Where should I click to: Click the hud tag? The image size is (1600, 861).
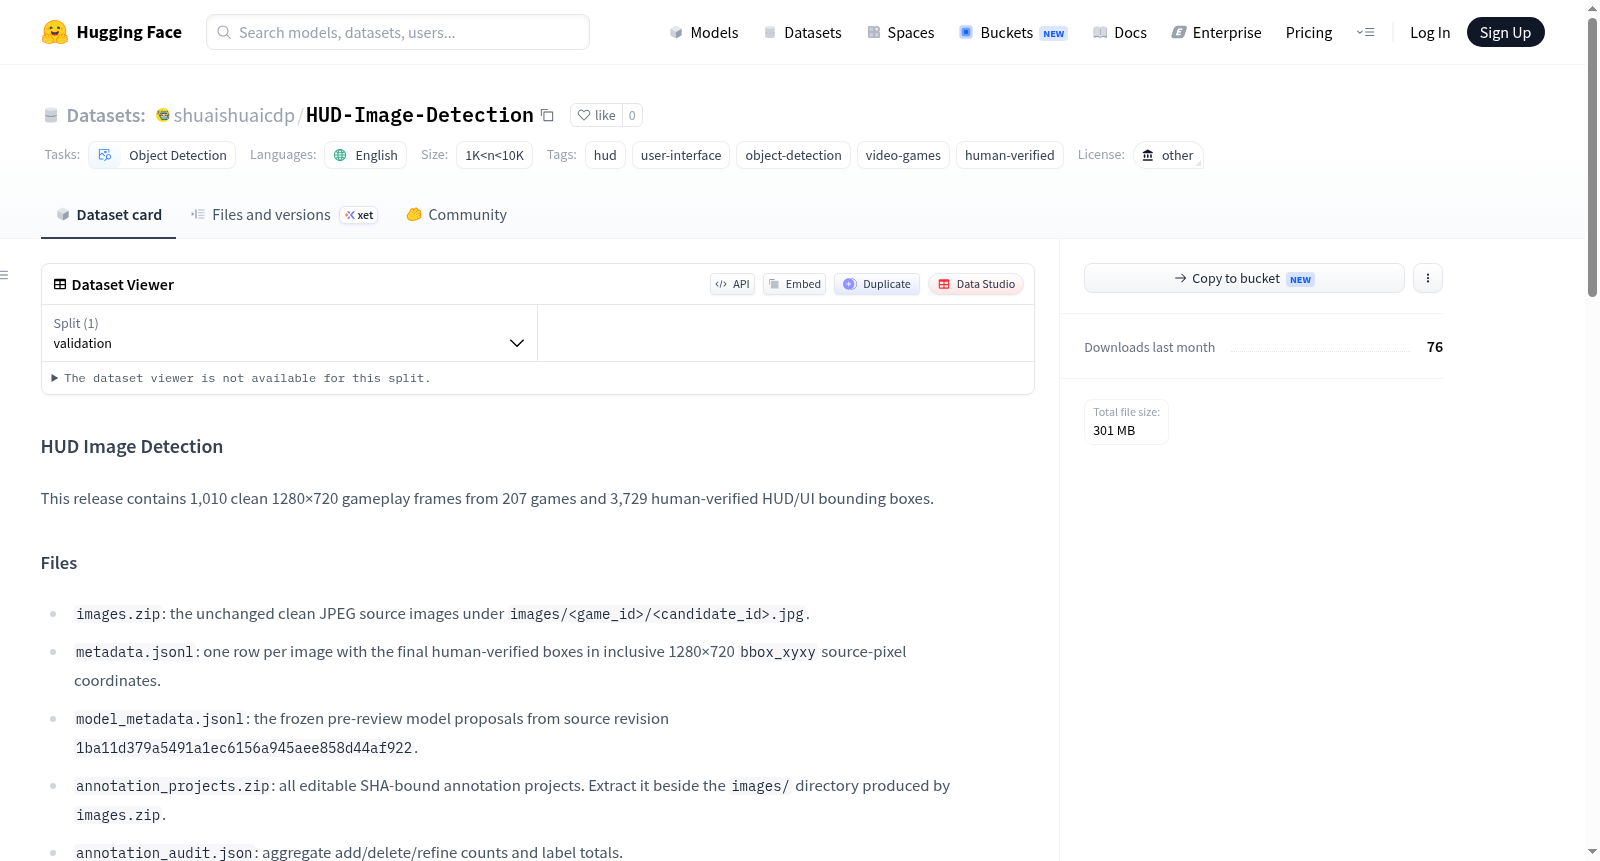605,155
